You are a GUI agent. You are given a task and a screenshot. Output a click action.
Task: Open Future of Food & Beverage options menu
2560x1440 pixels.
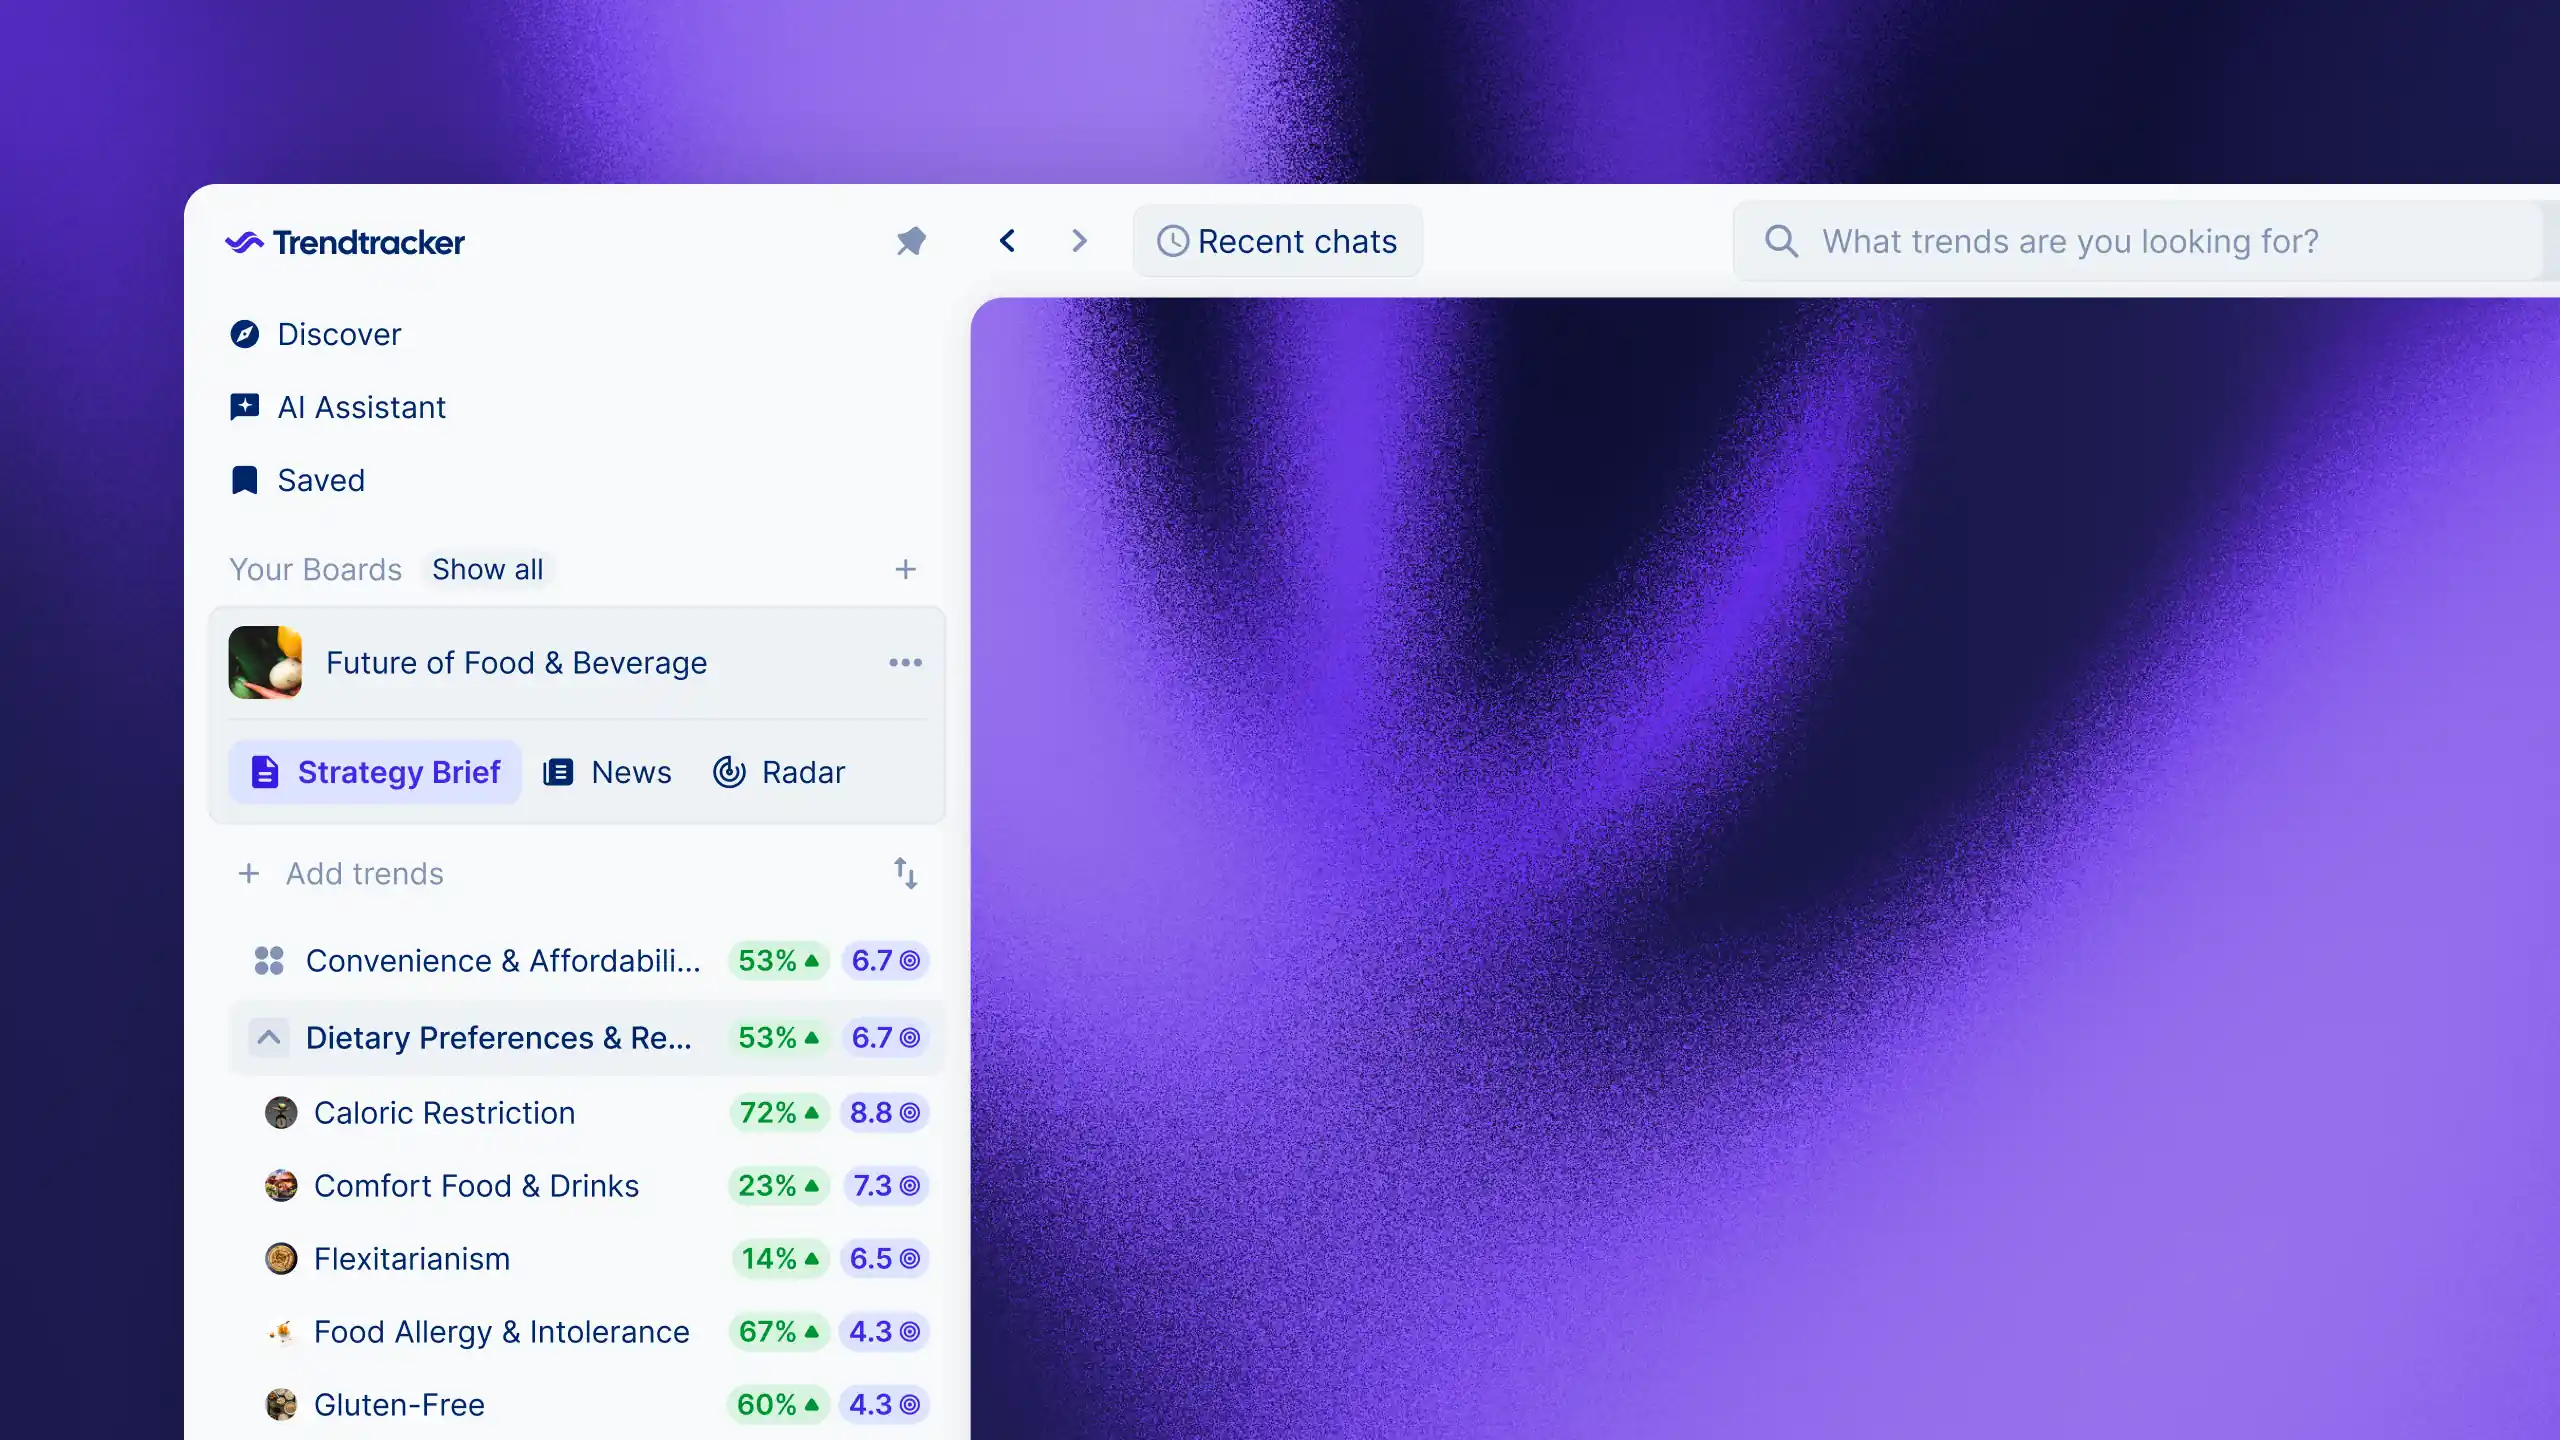[905, 663]
